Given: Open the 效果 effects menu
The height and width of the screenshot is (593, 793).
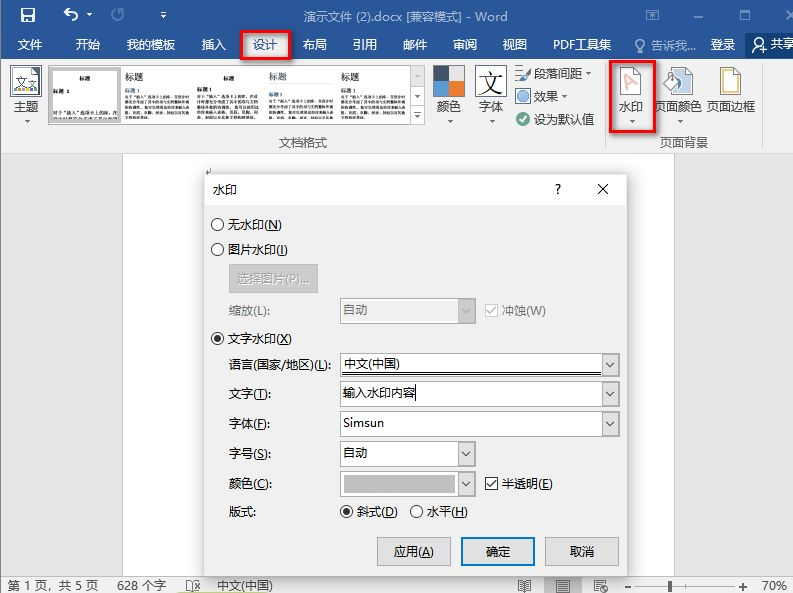Looking at the screenshot, I should click(x=541, y=96).
